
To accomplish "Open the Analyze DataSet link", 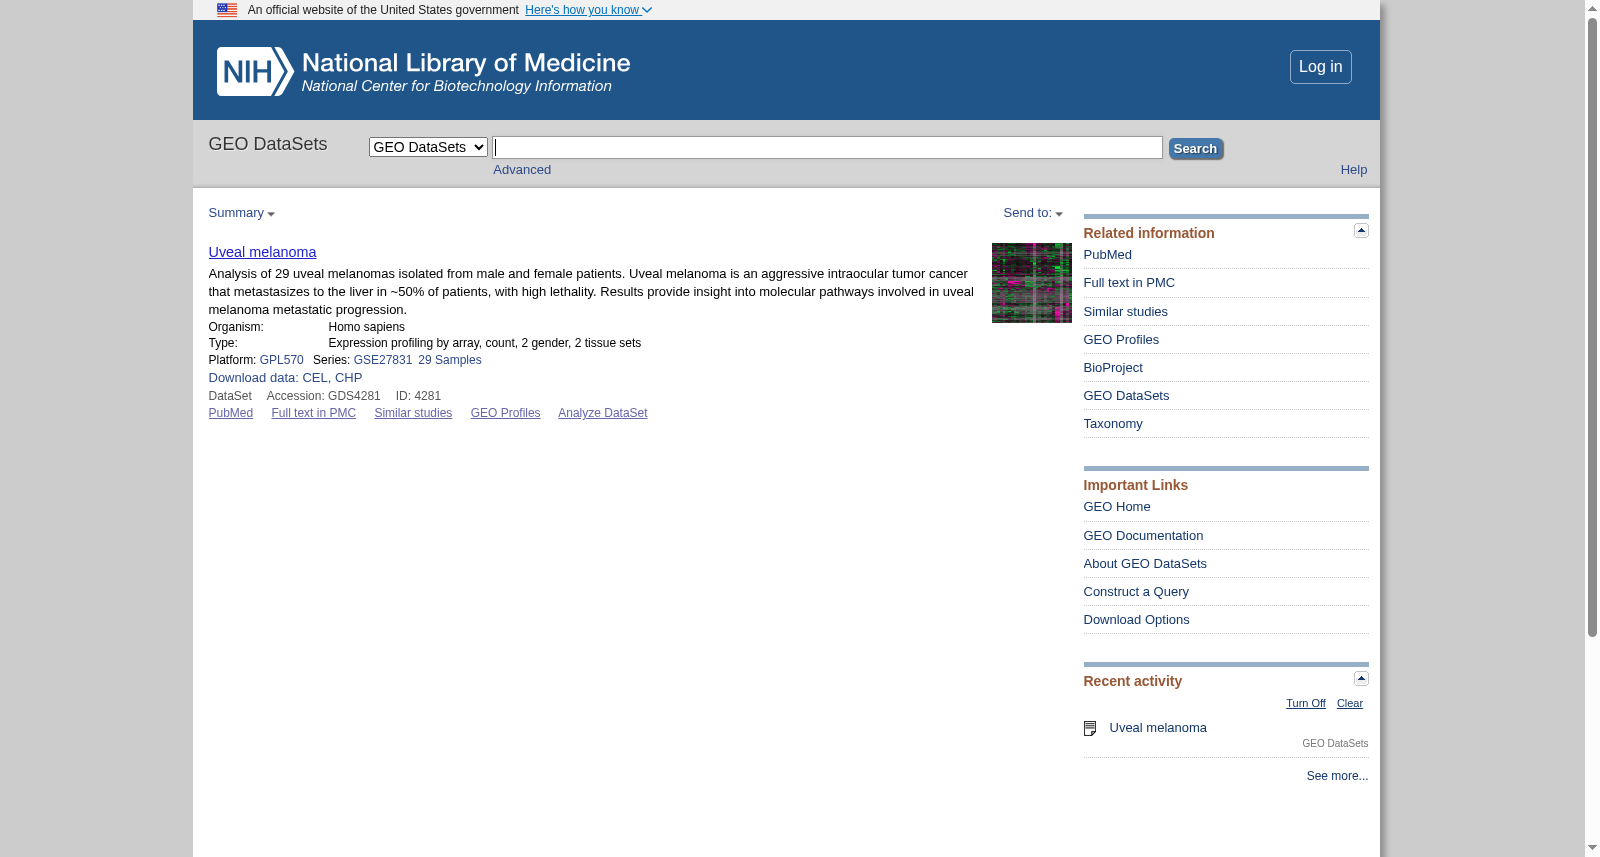I will pyautogui.click(x=602, y=413).
